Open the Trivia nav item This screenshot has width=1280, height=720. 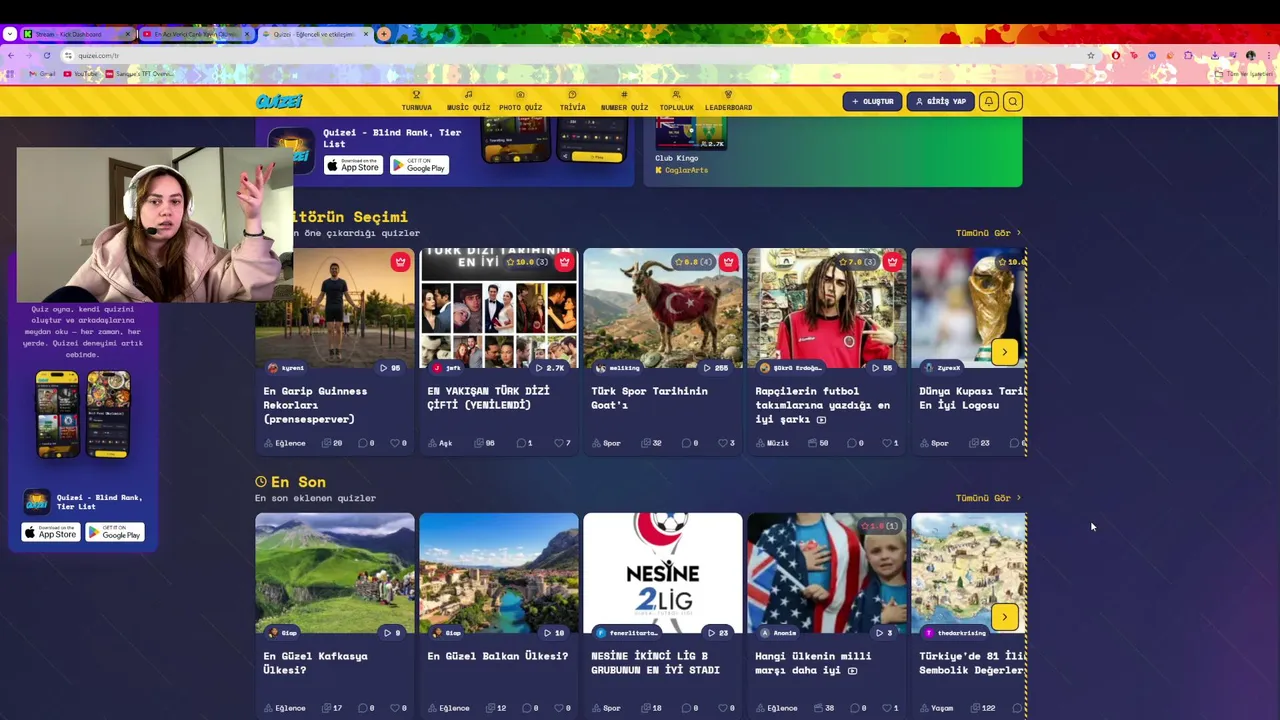click(572, 101)
